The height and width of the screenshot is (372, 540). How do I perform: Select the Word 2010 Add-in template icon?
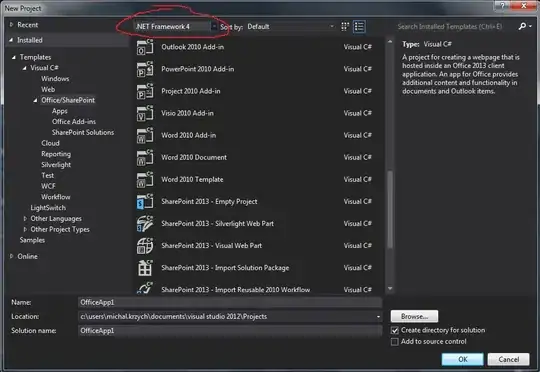point(145,135)
